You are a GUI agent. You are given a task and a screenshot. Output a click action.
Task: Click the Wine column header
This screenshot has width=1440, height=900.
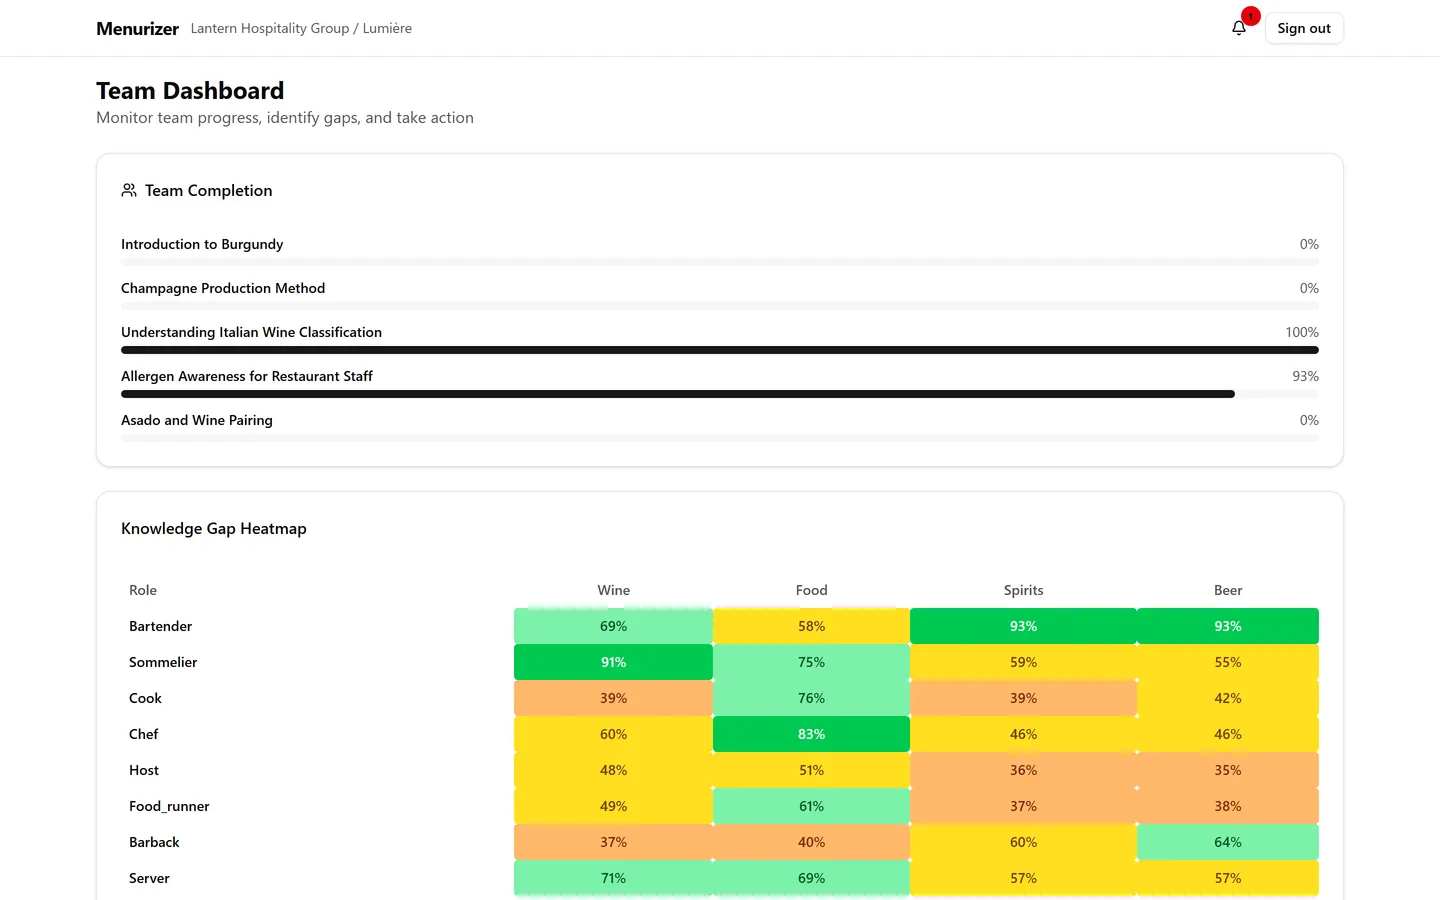613,590
